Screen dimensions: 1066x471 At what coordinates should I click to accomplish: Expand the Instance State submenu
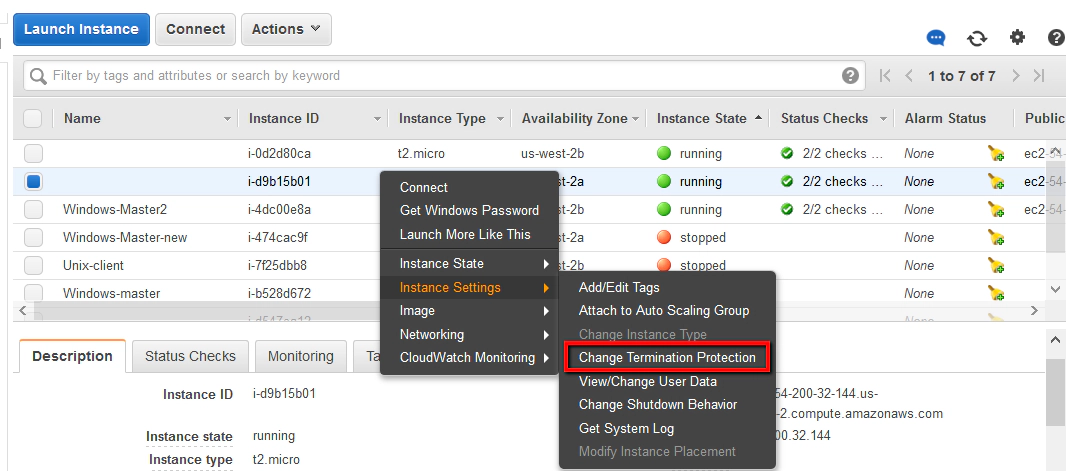469,264
